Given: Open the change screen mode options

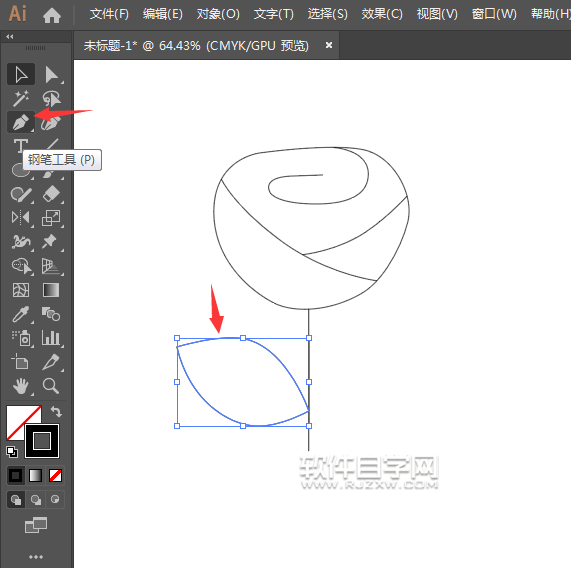Looking at the screenshot, I should coord(36,525).
